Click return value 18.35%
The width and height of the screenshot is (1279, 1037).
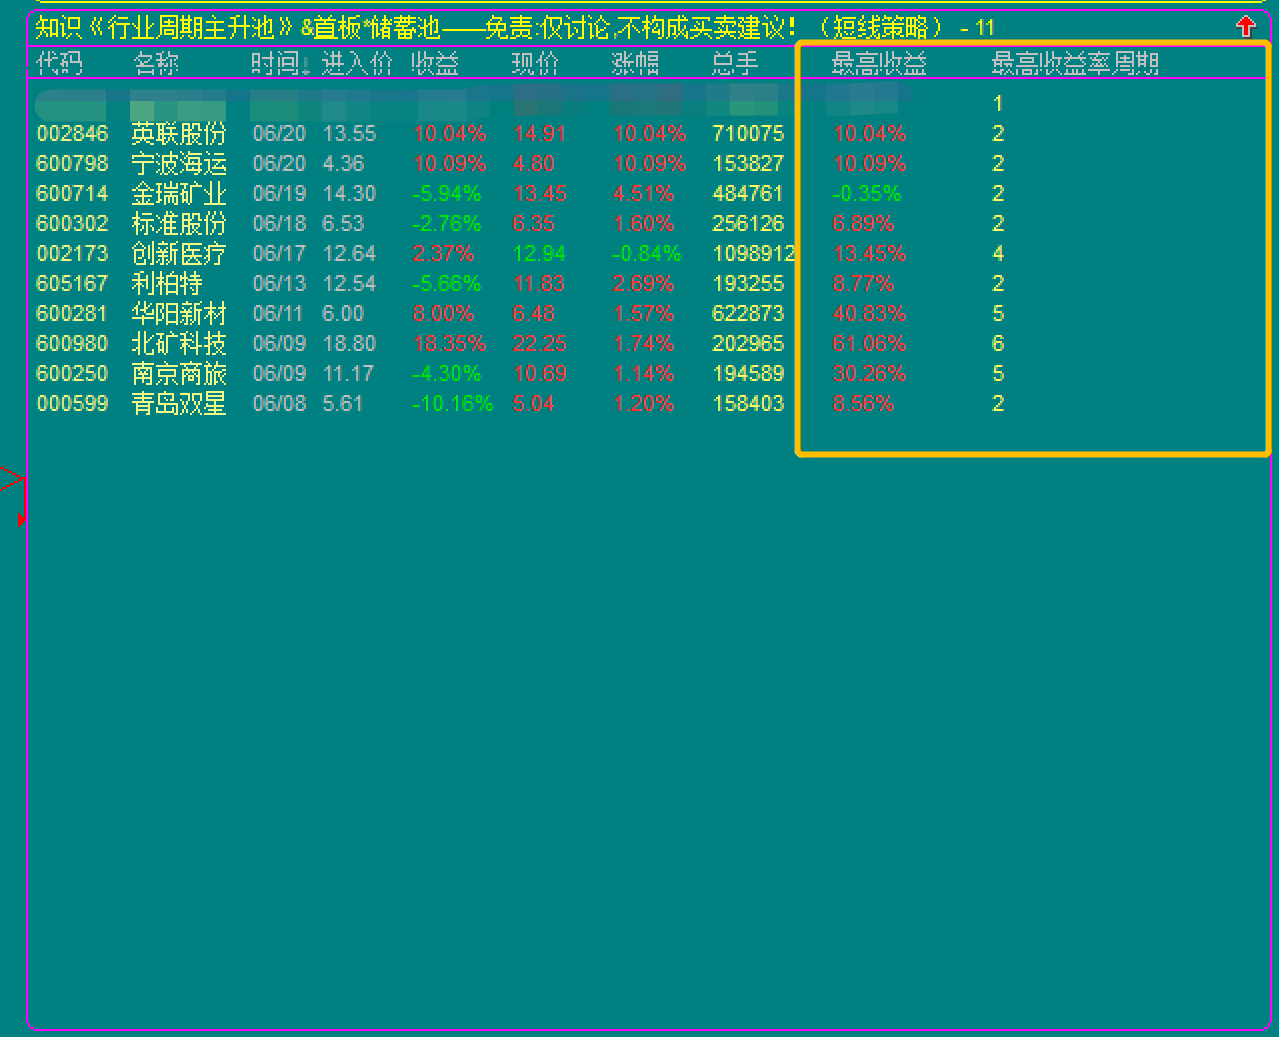449,344
